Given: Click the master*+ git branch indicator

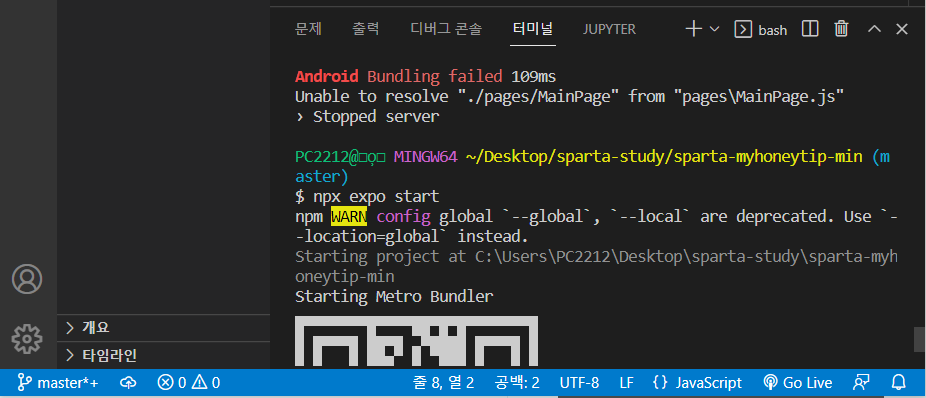Looking at the screenshot, I should click(x=58, y=383).
